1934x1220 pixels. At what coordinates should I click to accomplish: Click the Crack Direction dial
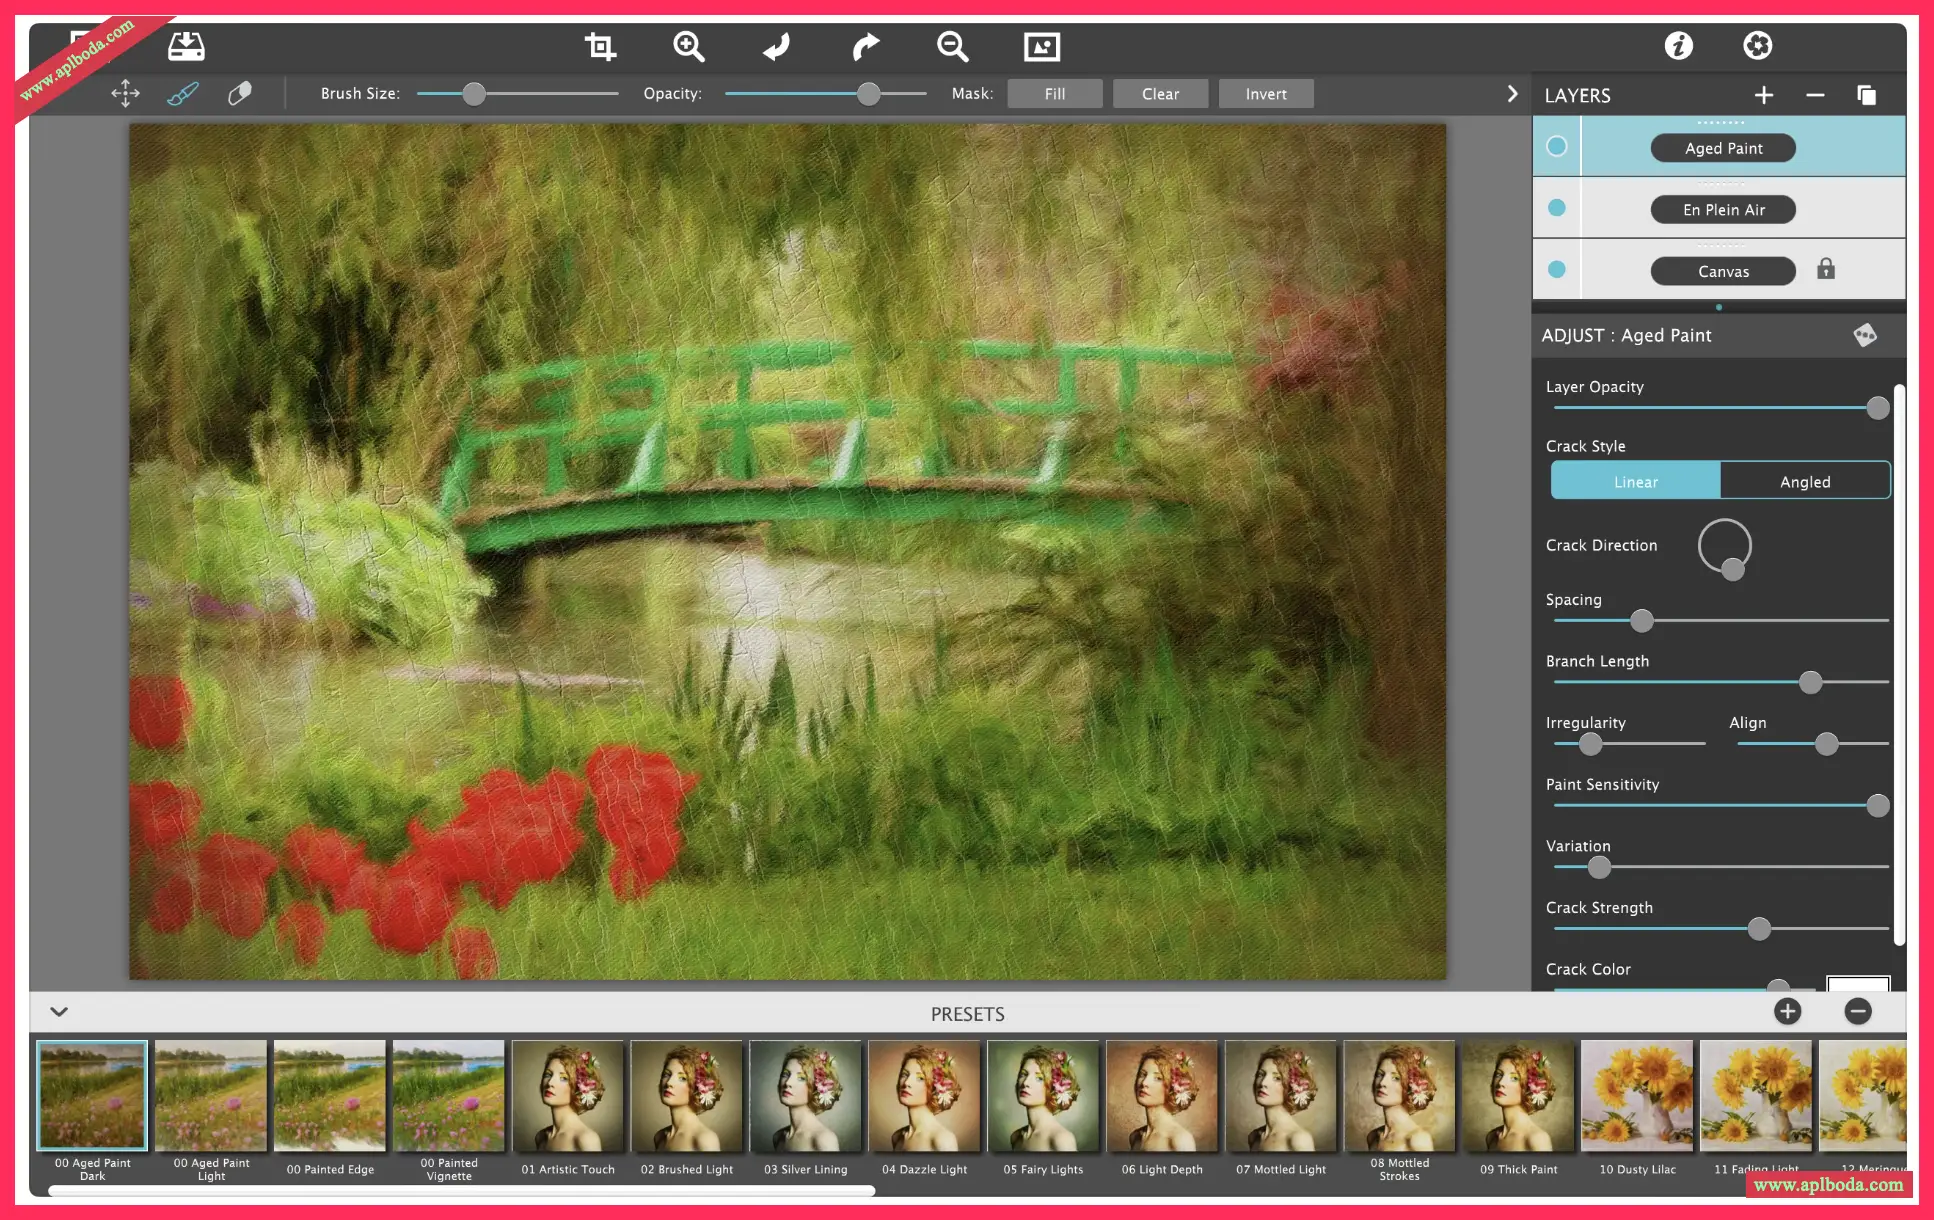click(1724, 547)
